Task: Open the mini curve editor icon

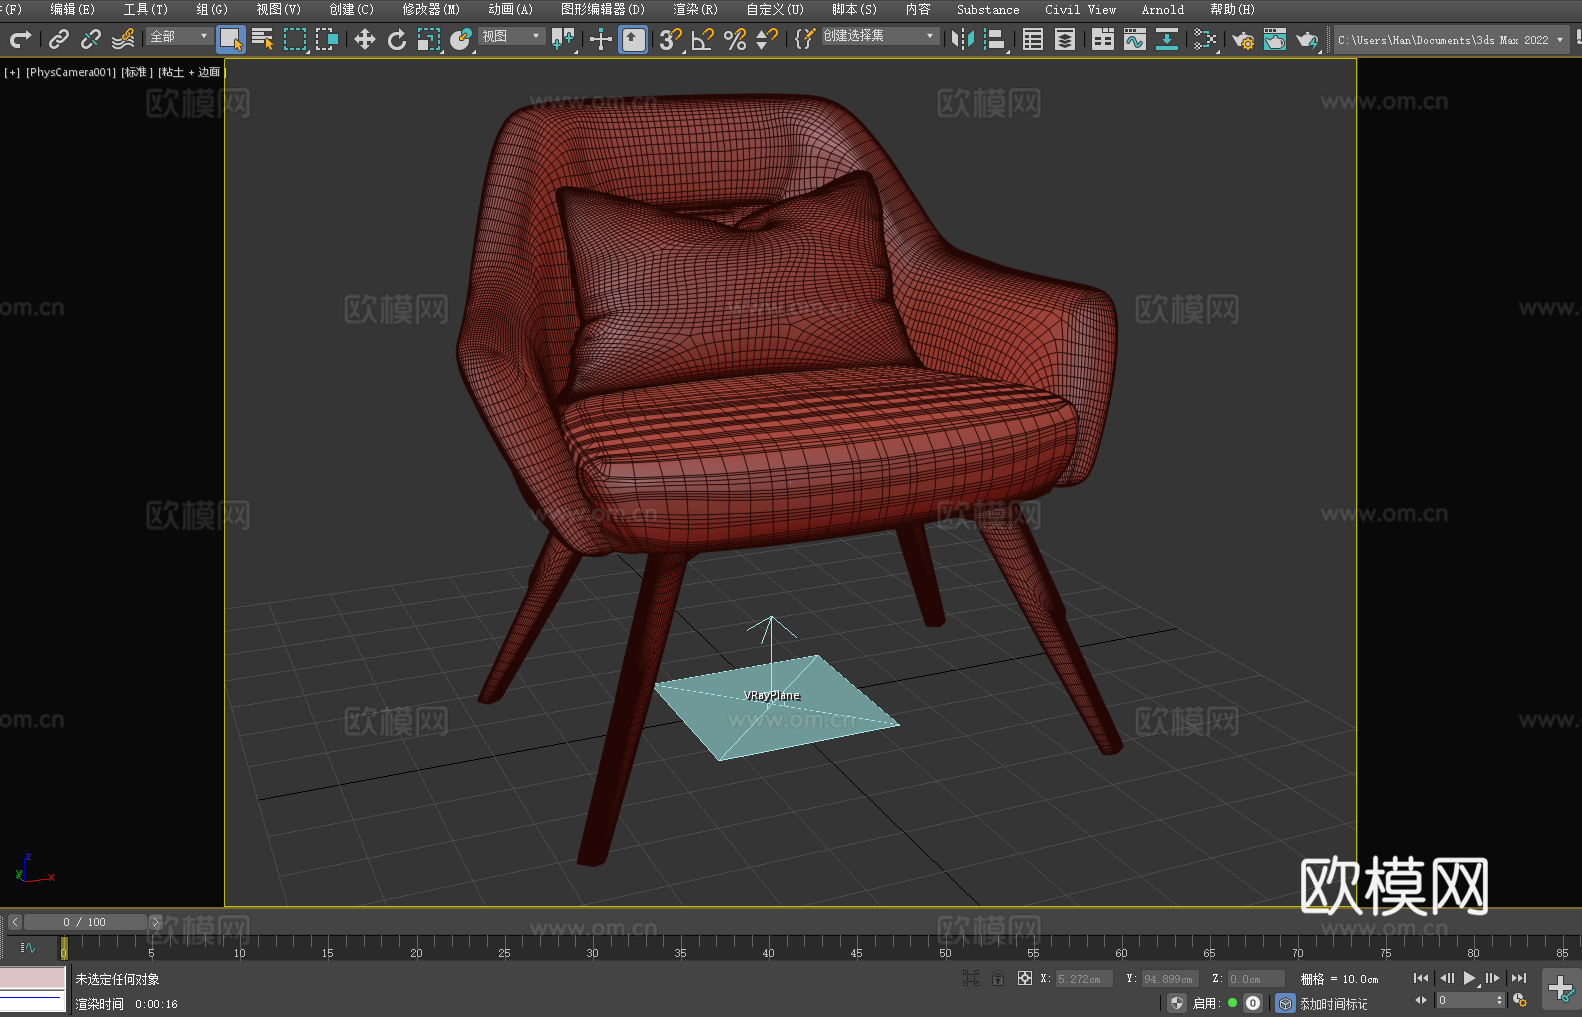Action: [28, 947]
